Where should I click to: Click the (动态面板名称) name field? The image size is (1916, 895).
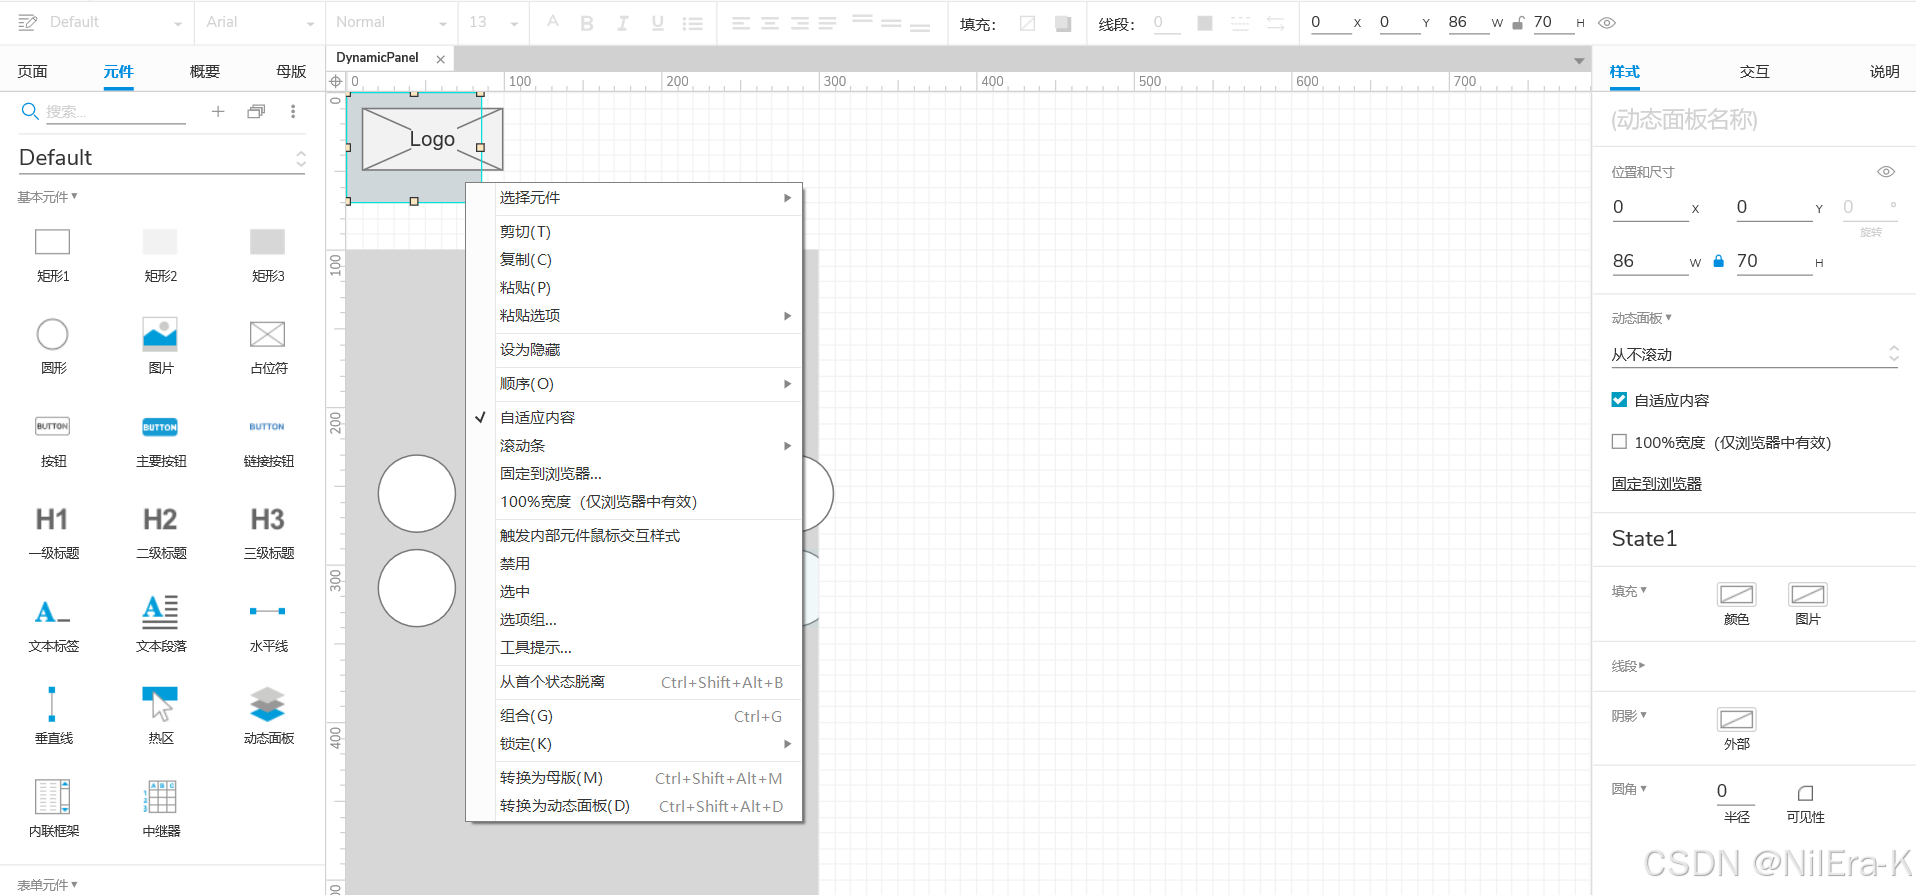click(1754, 120)
